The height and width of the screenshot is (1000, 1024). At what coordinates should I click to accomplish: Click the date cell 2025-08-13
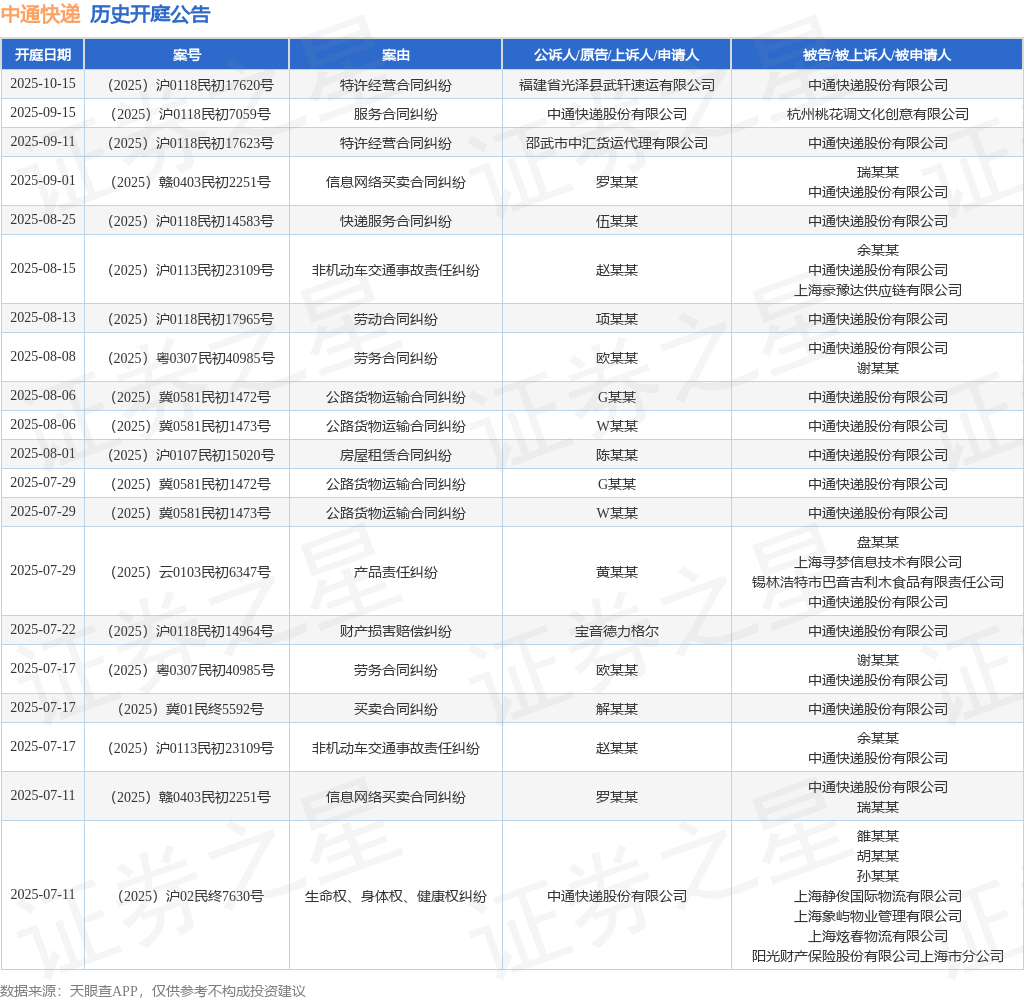(43, 317)
